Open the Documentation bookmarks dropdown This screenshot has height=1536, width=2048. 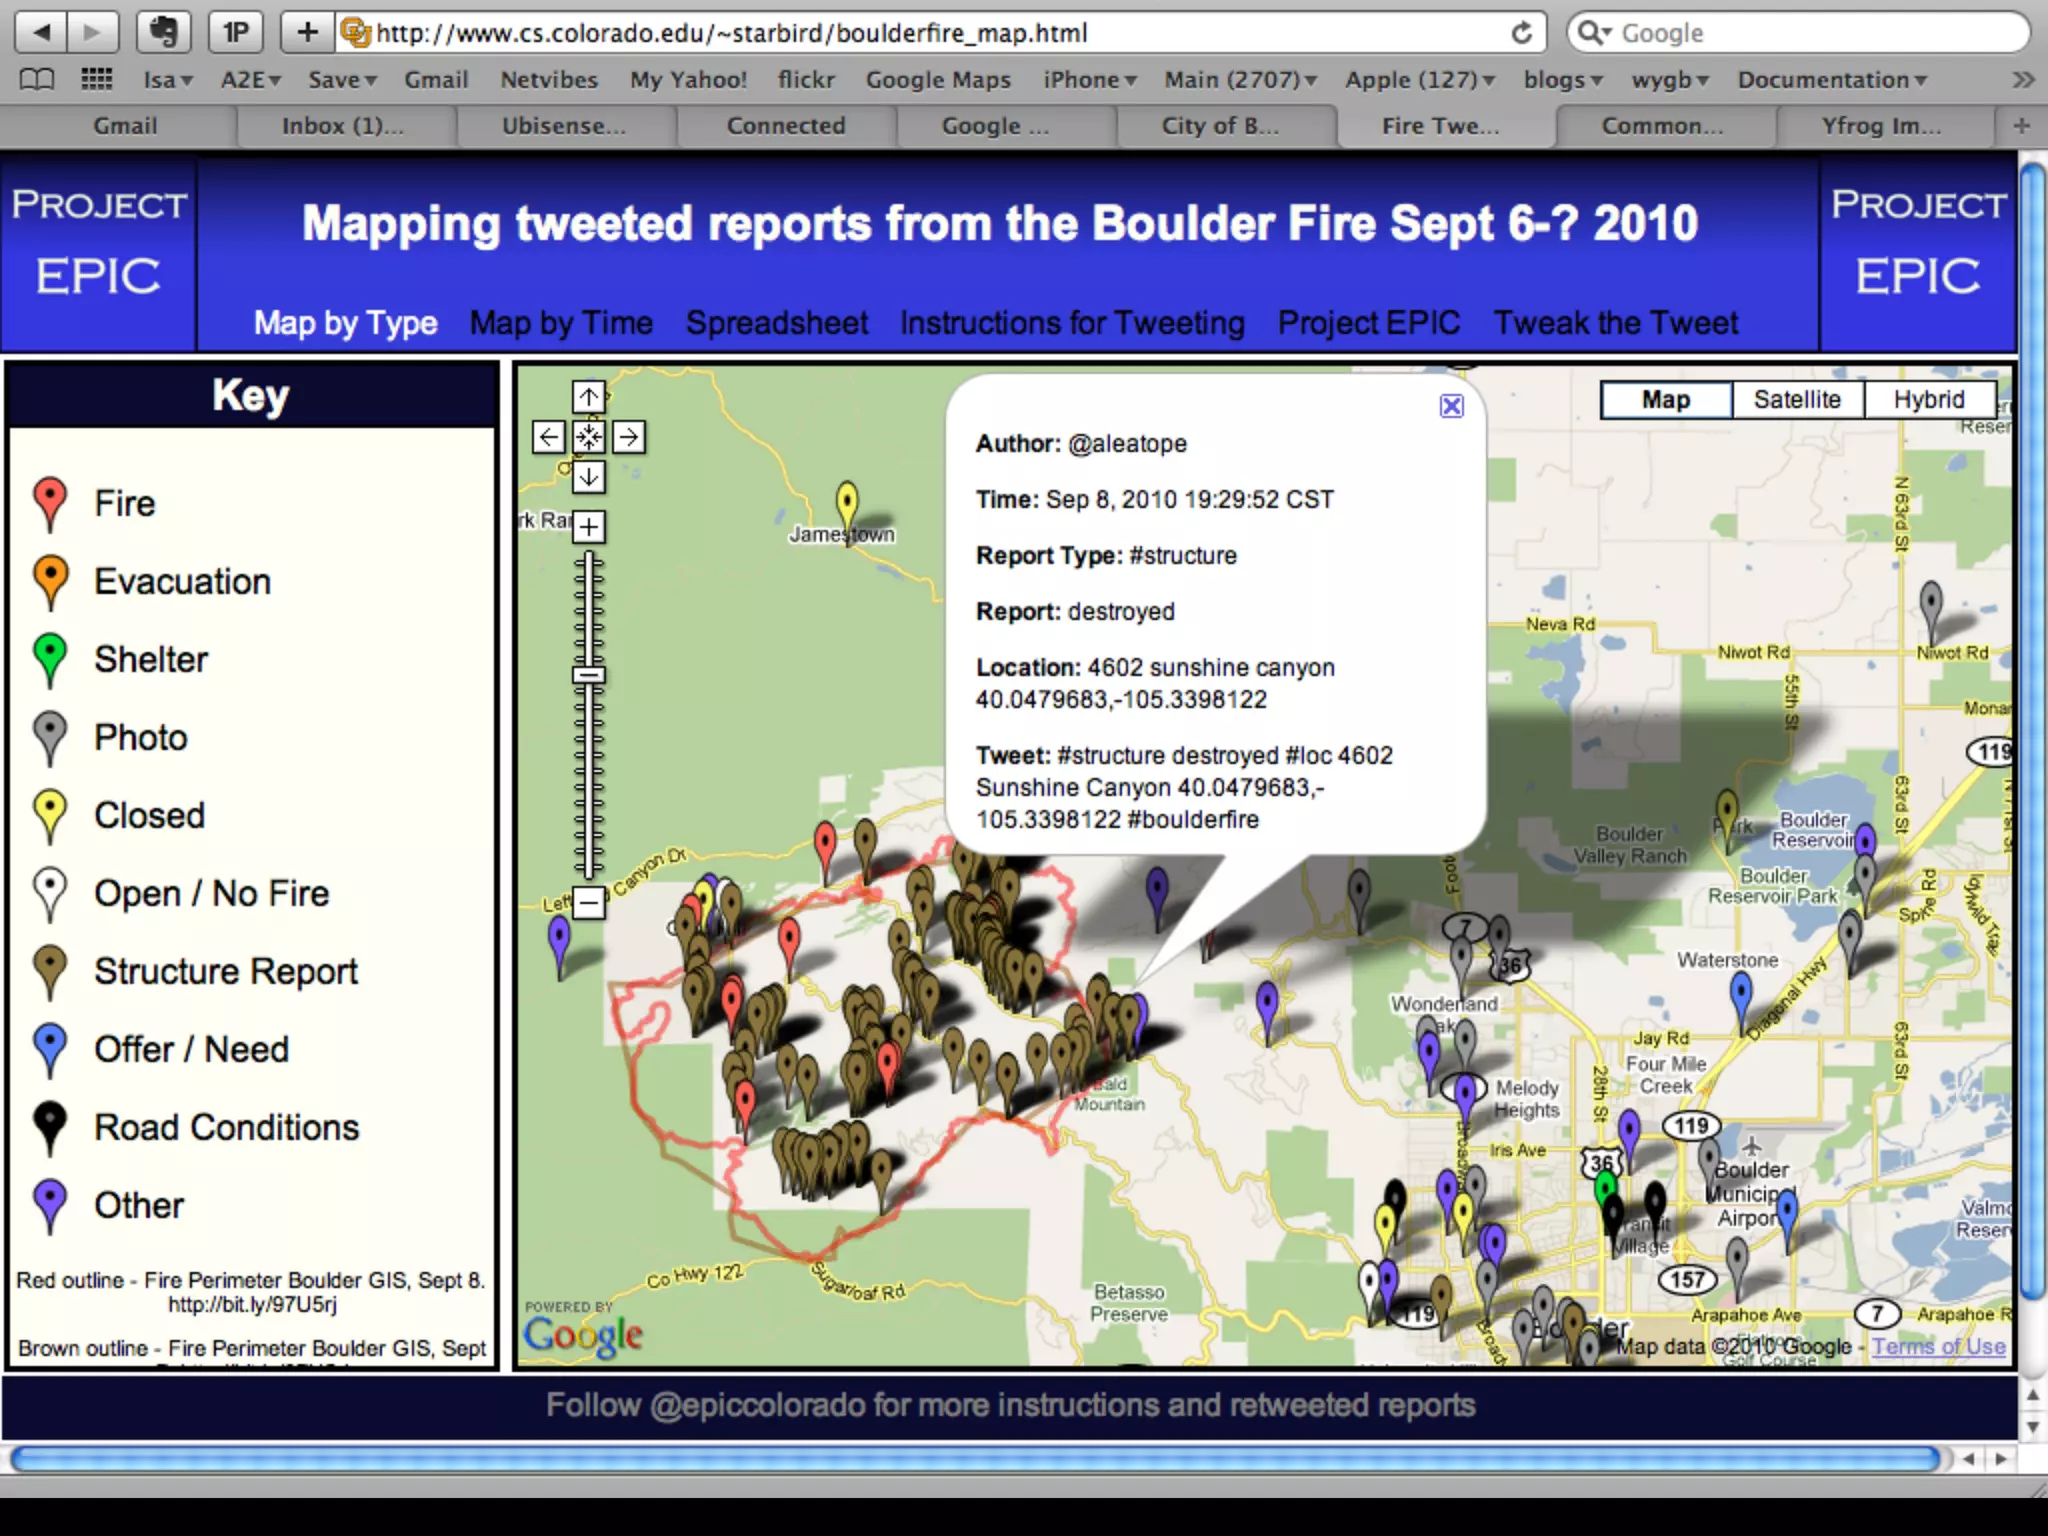[1831, 80]
